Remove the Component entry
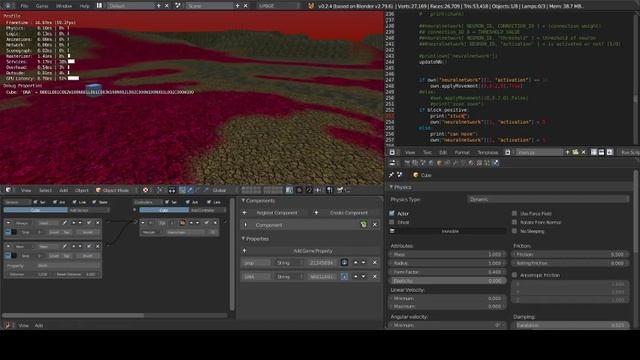 coord(375,225)
